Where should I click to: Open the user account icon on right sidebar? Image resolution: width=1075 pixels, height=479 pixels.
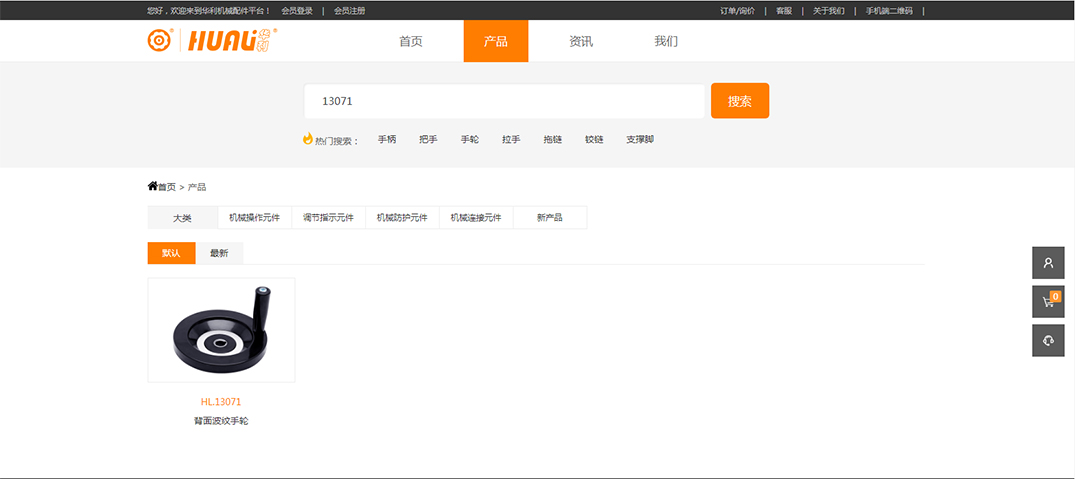tap(1048, 263)
